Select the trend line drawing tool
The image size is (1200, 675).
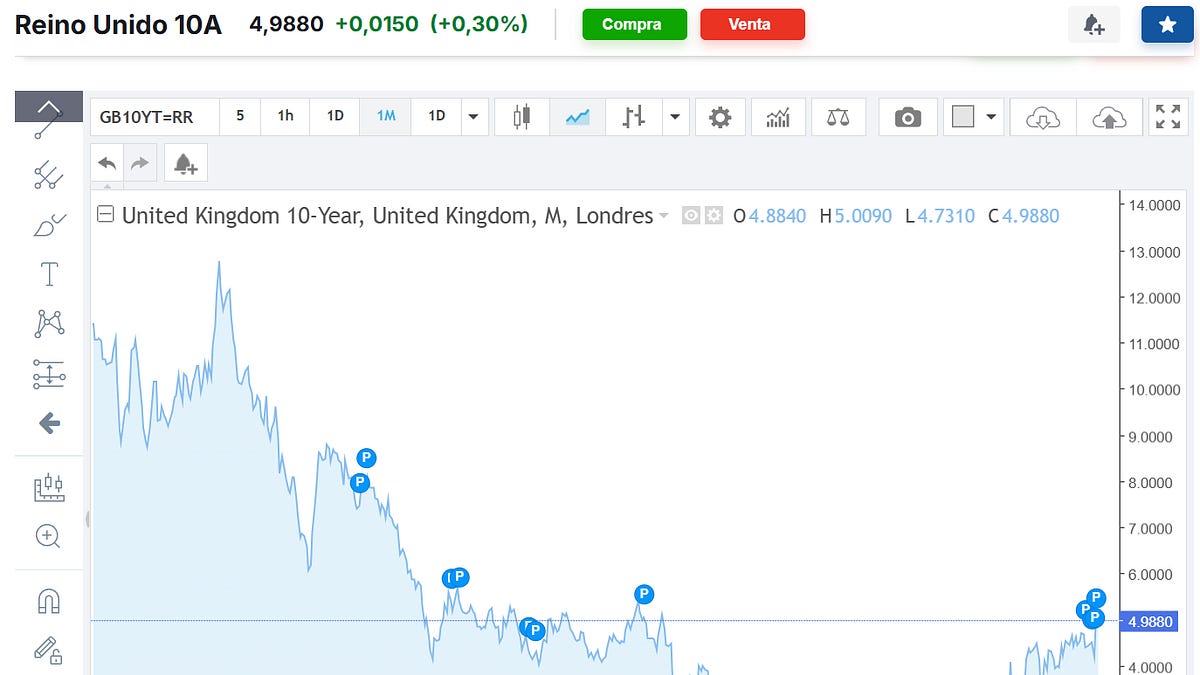click(48, 122)
